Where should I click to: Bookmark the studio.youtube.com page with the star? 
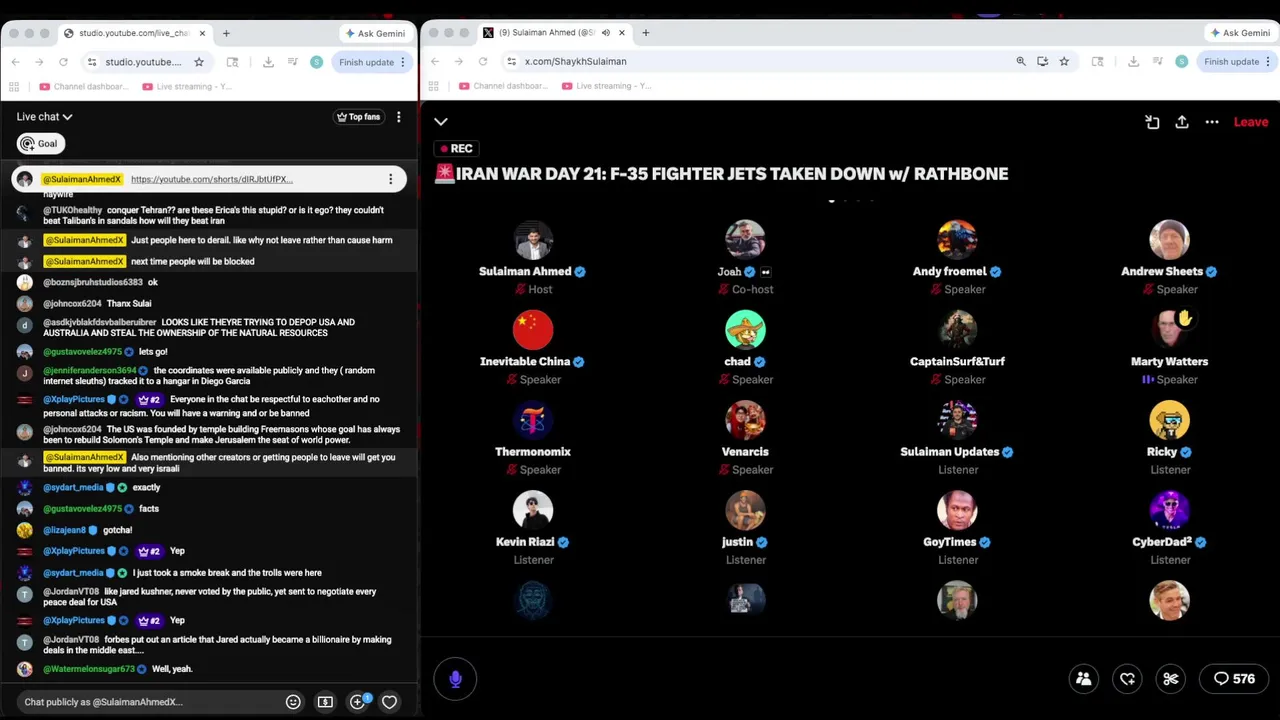(x=199, y=62)
